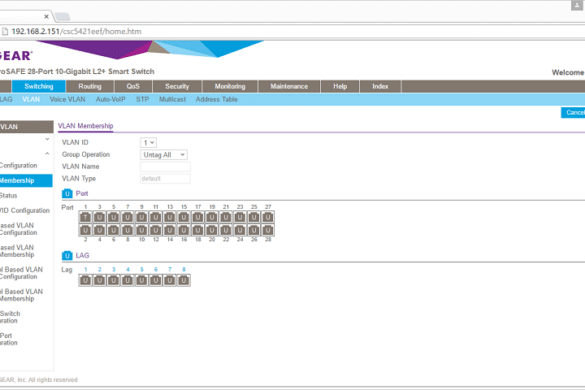585x390 pixels.
Task: Click LAG 7 membership icon
Action: [169, 280]
